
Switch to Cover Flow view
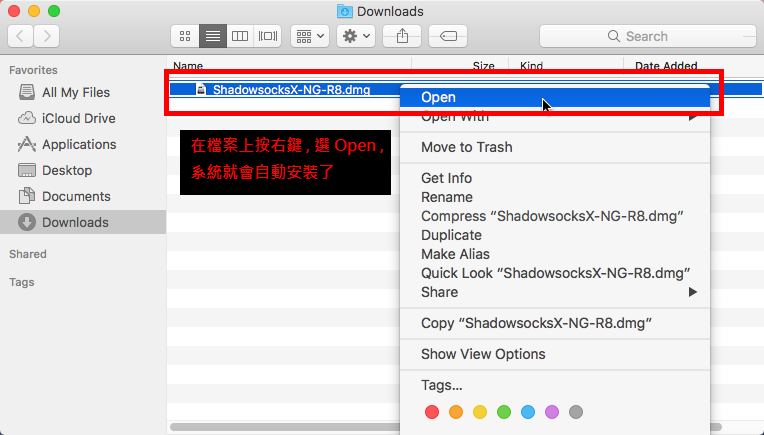pyautogui.click(x=267, y=36)
